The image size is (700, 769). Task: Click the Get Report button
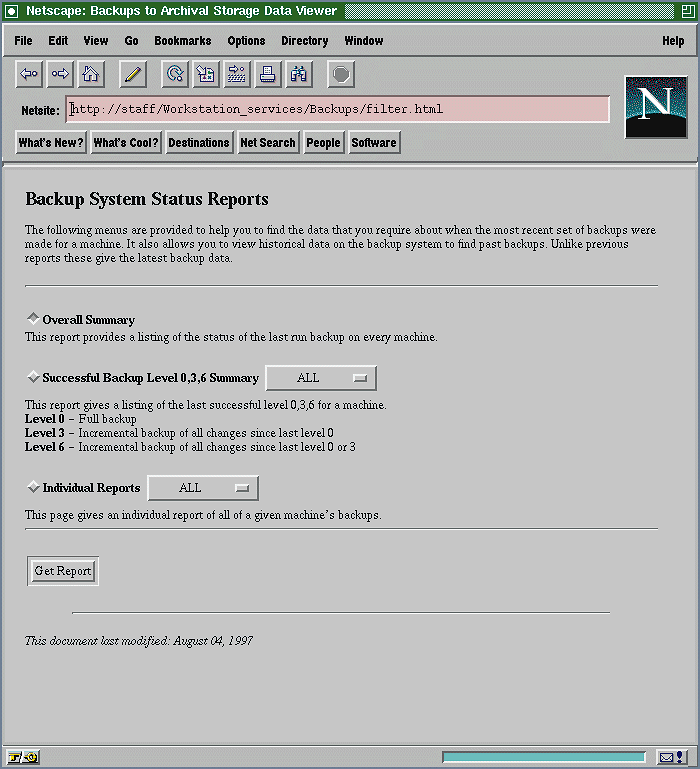point(63,571)
